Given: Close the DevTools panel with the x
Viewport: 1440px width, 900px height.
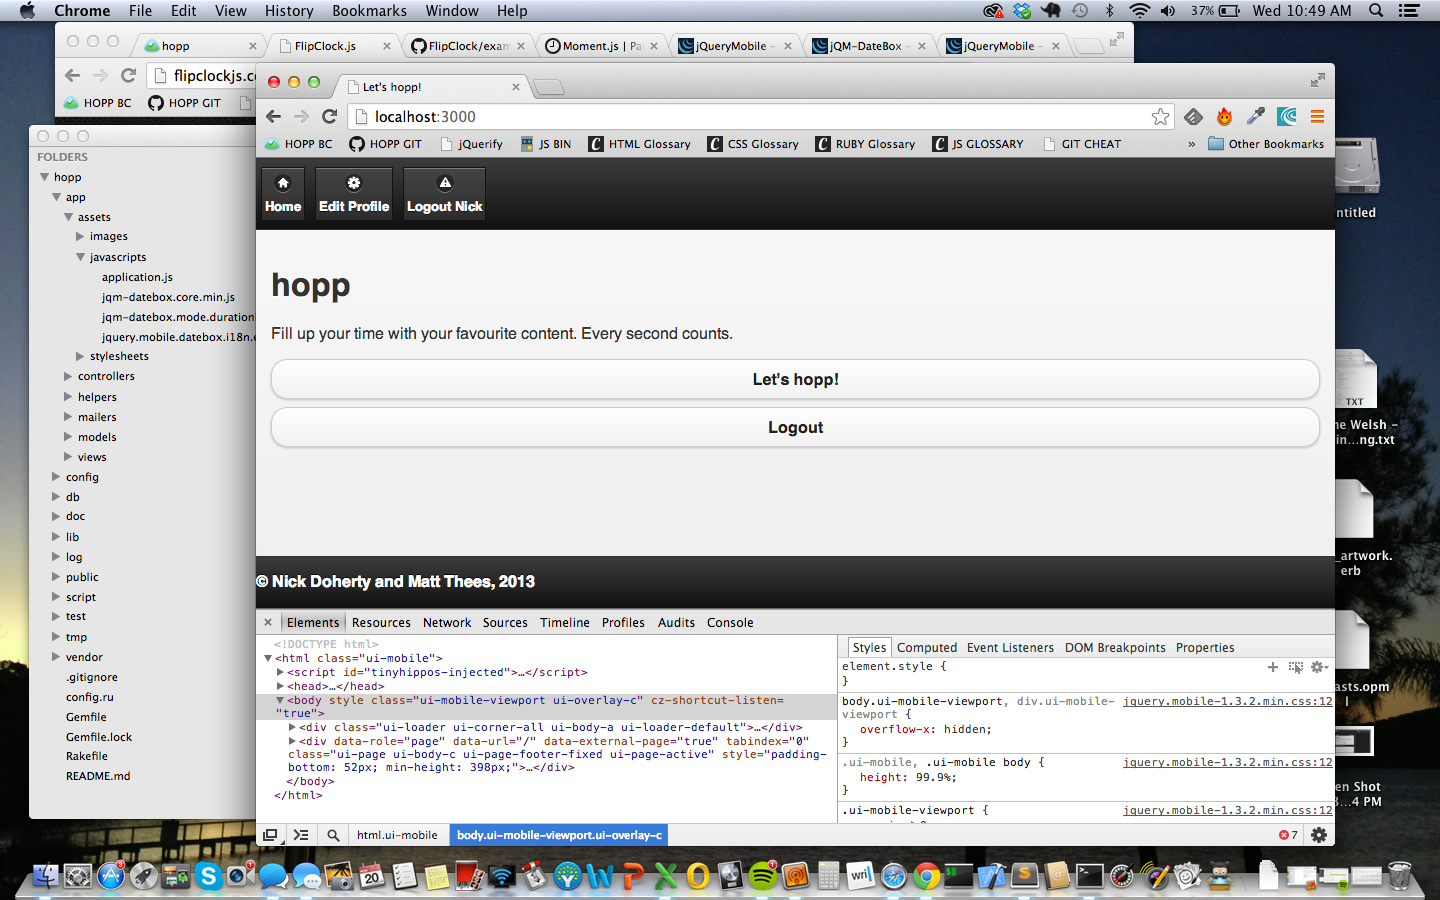Looking at the screenshot, I should (x=268, y=622).
